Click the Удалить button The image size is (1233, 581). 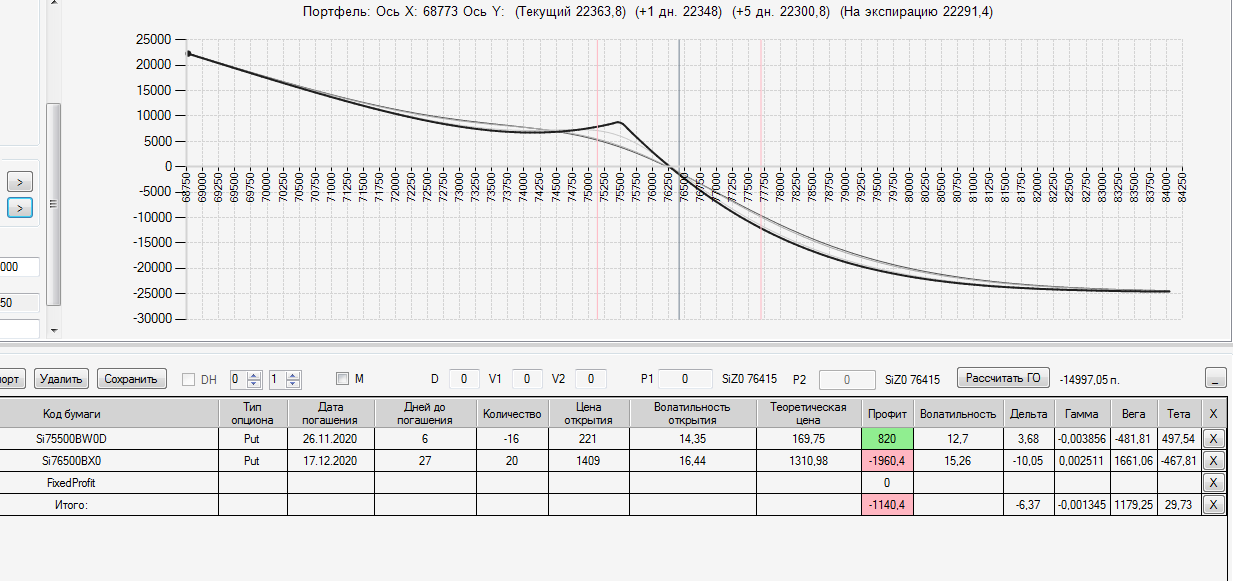pos(62,379)
